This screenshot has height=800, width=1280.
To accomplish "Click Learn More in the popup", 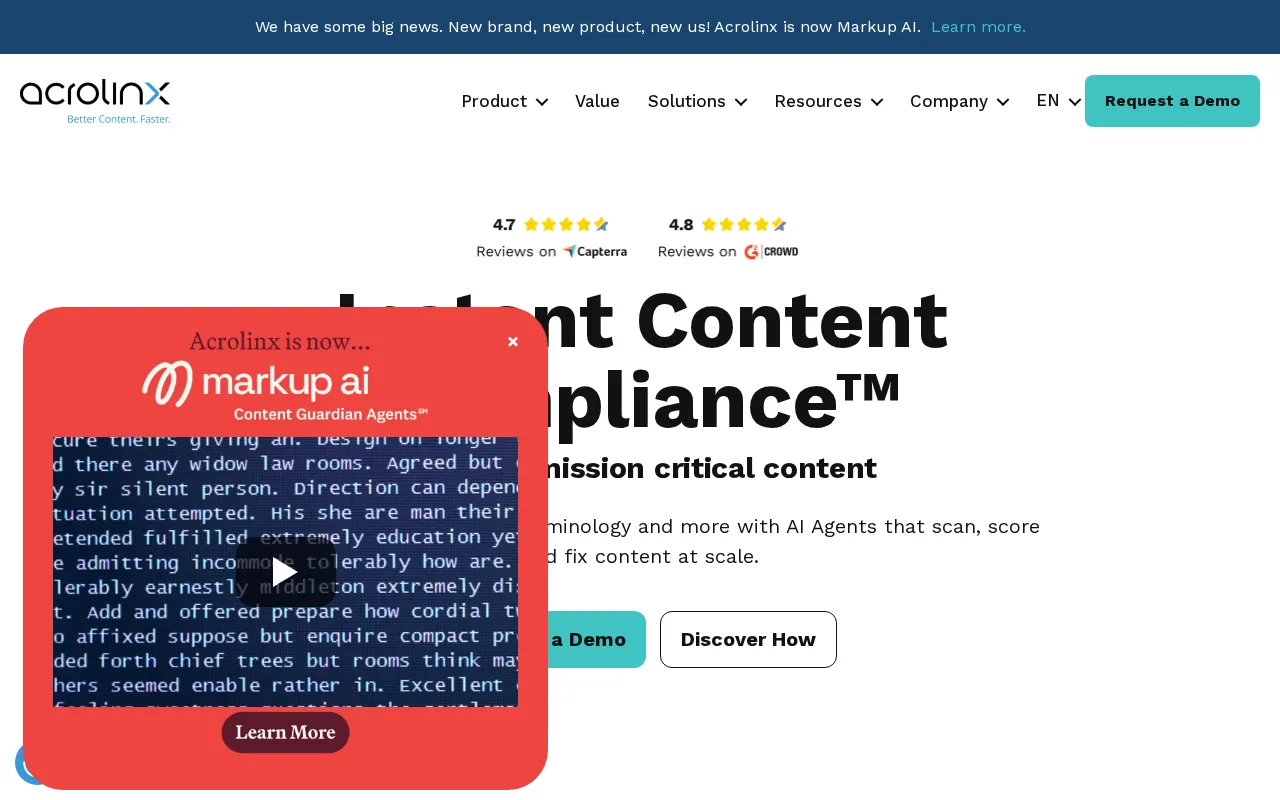I will pyautogui.click(x=285, y=732).
